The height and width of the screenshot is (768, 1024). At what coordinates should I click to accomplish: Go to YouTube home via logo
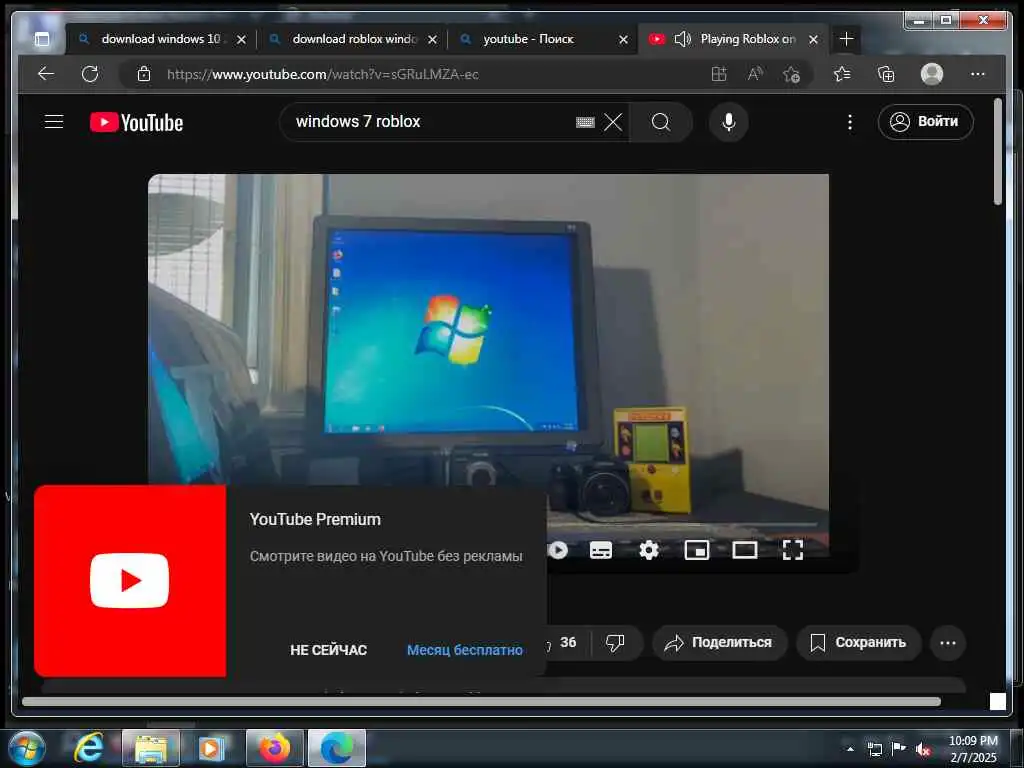tap(136, 122)
